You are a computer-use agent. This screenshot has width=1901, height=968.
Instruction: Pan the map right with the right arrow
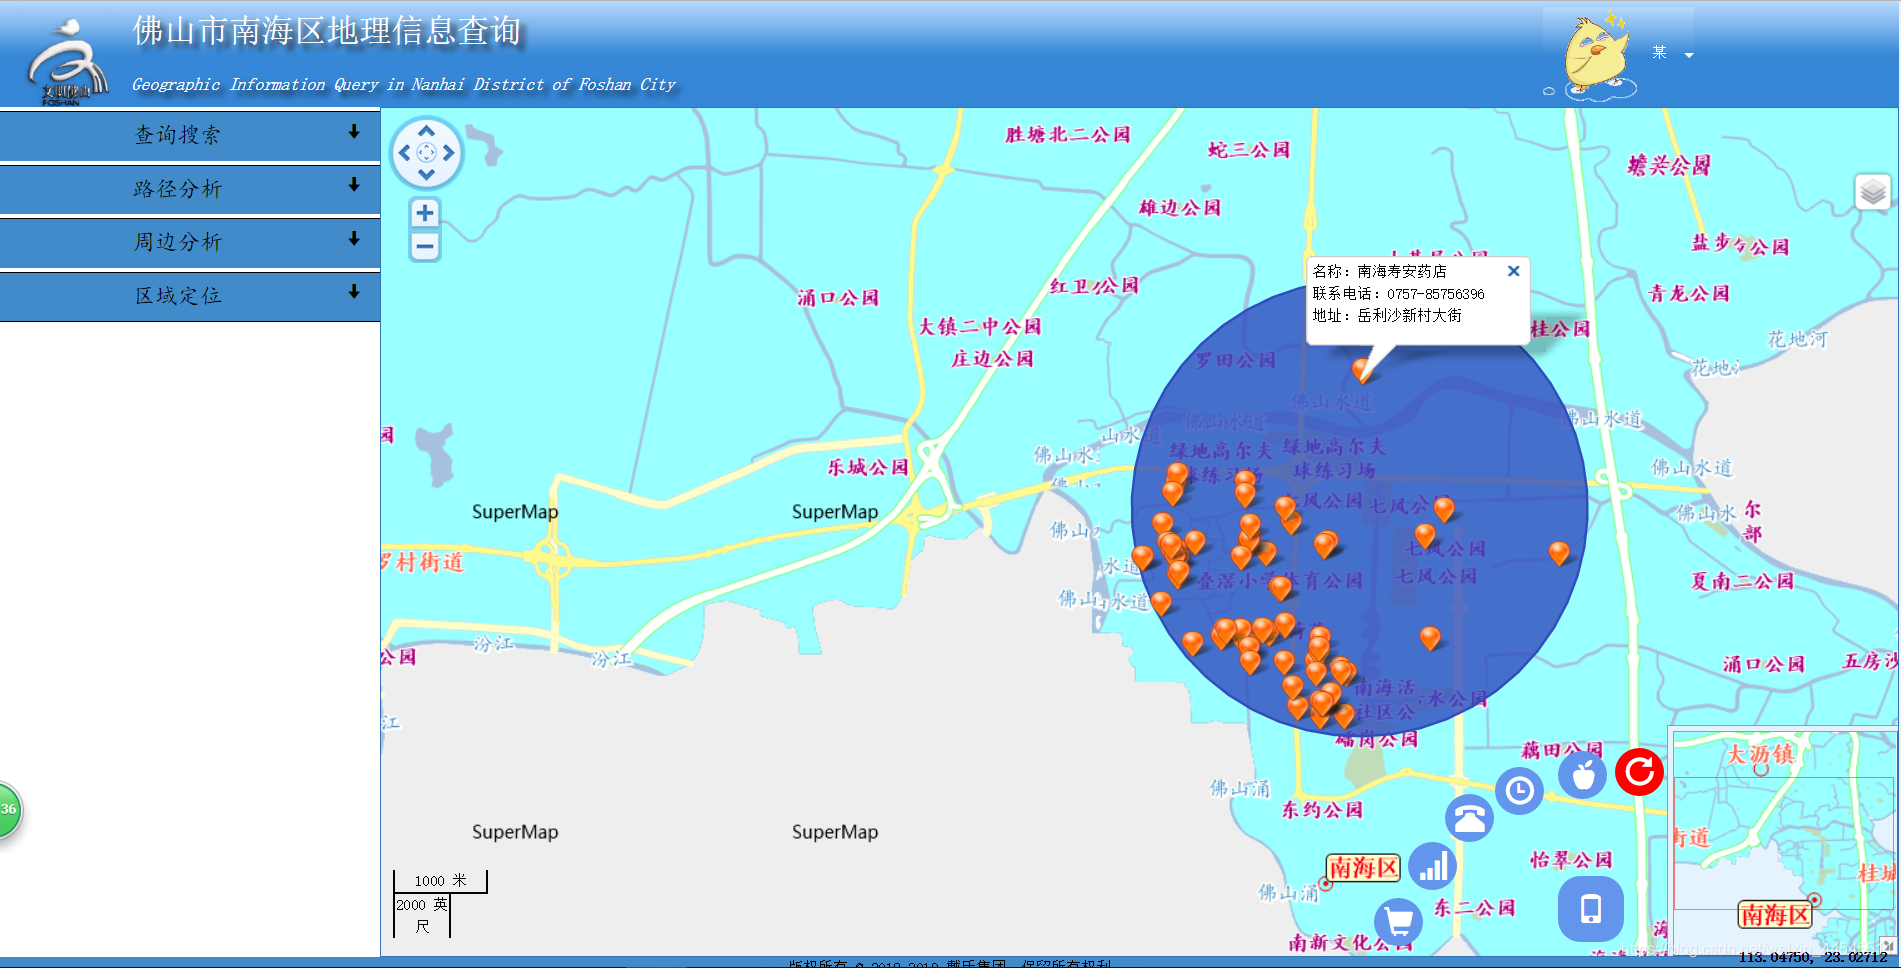click(x=449, y=153)
